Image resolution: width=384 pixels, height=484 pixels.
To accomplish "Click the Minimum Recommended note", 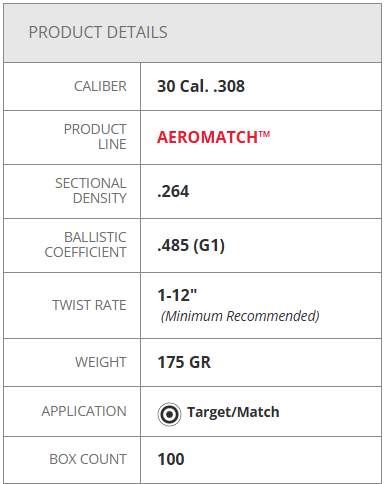I will 240,316.
